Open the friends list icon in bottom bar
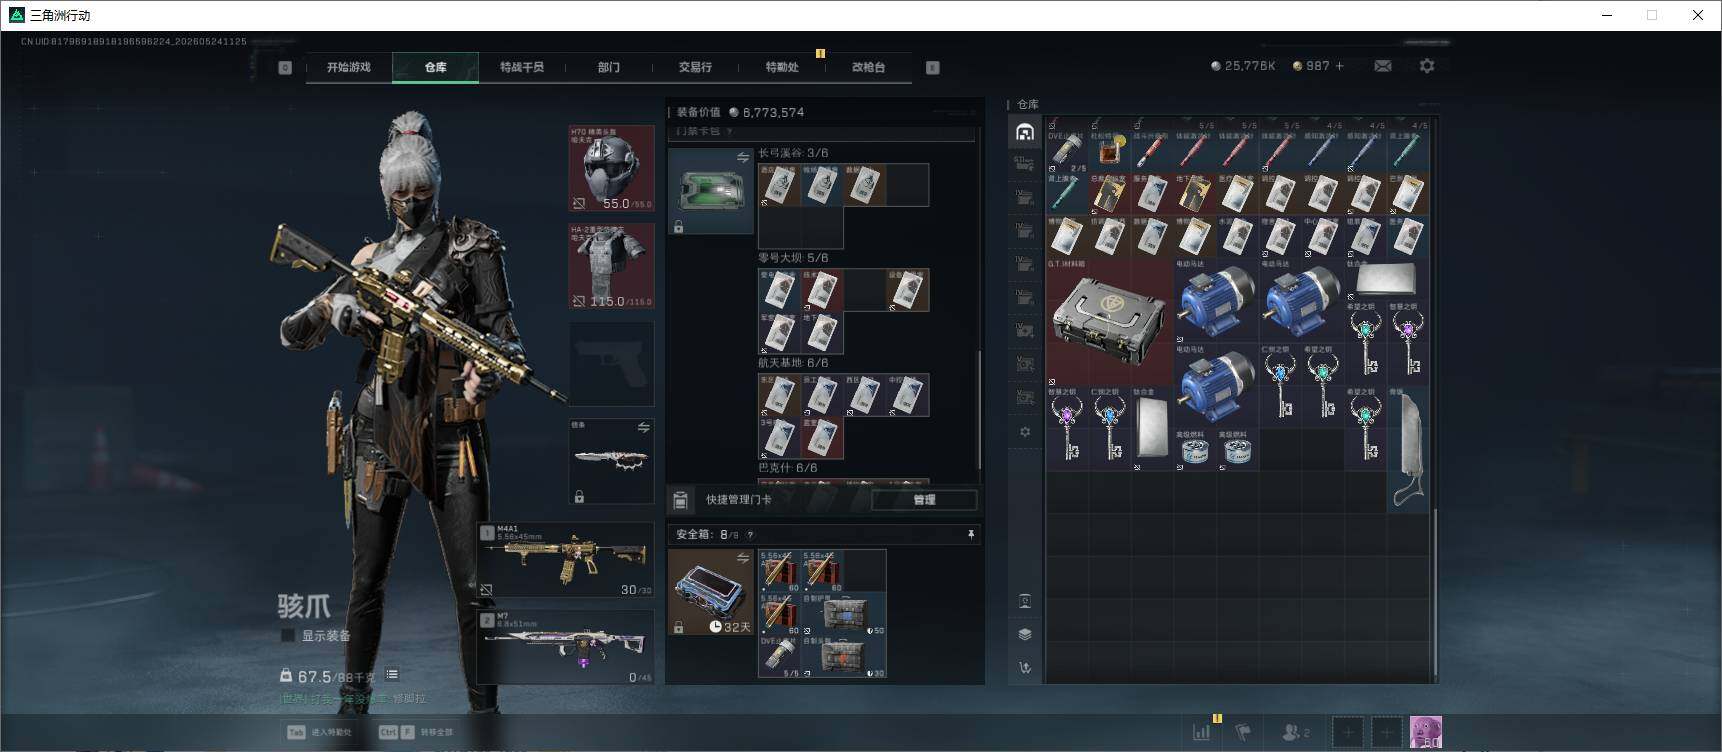This screenshot has height=752, width=1722. pos(1295,732)
